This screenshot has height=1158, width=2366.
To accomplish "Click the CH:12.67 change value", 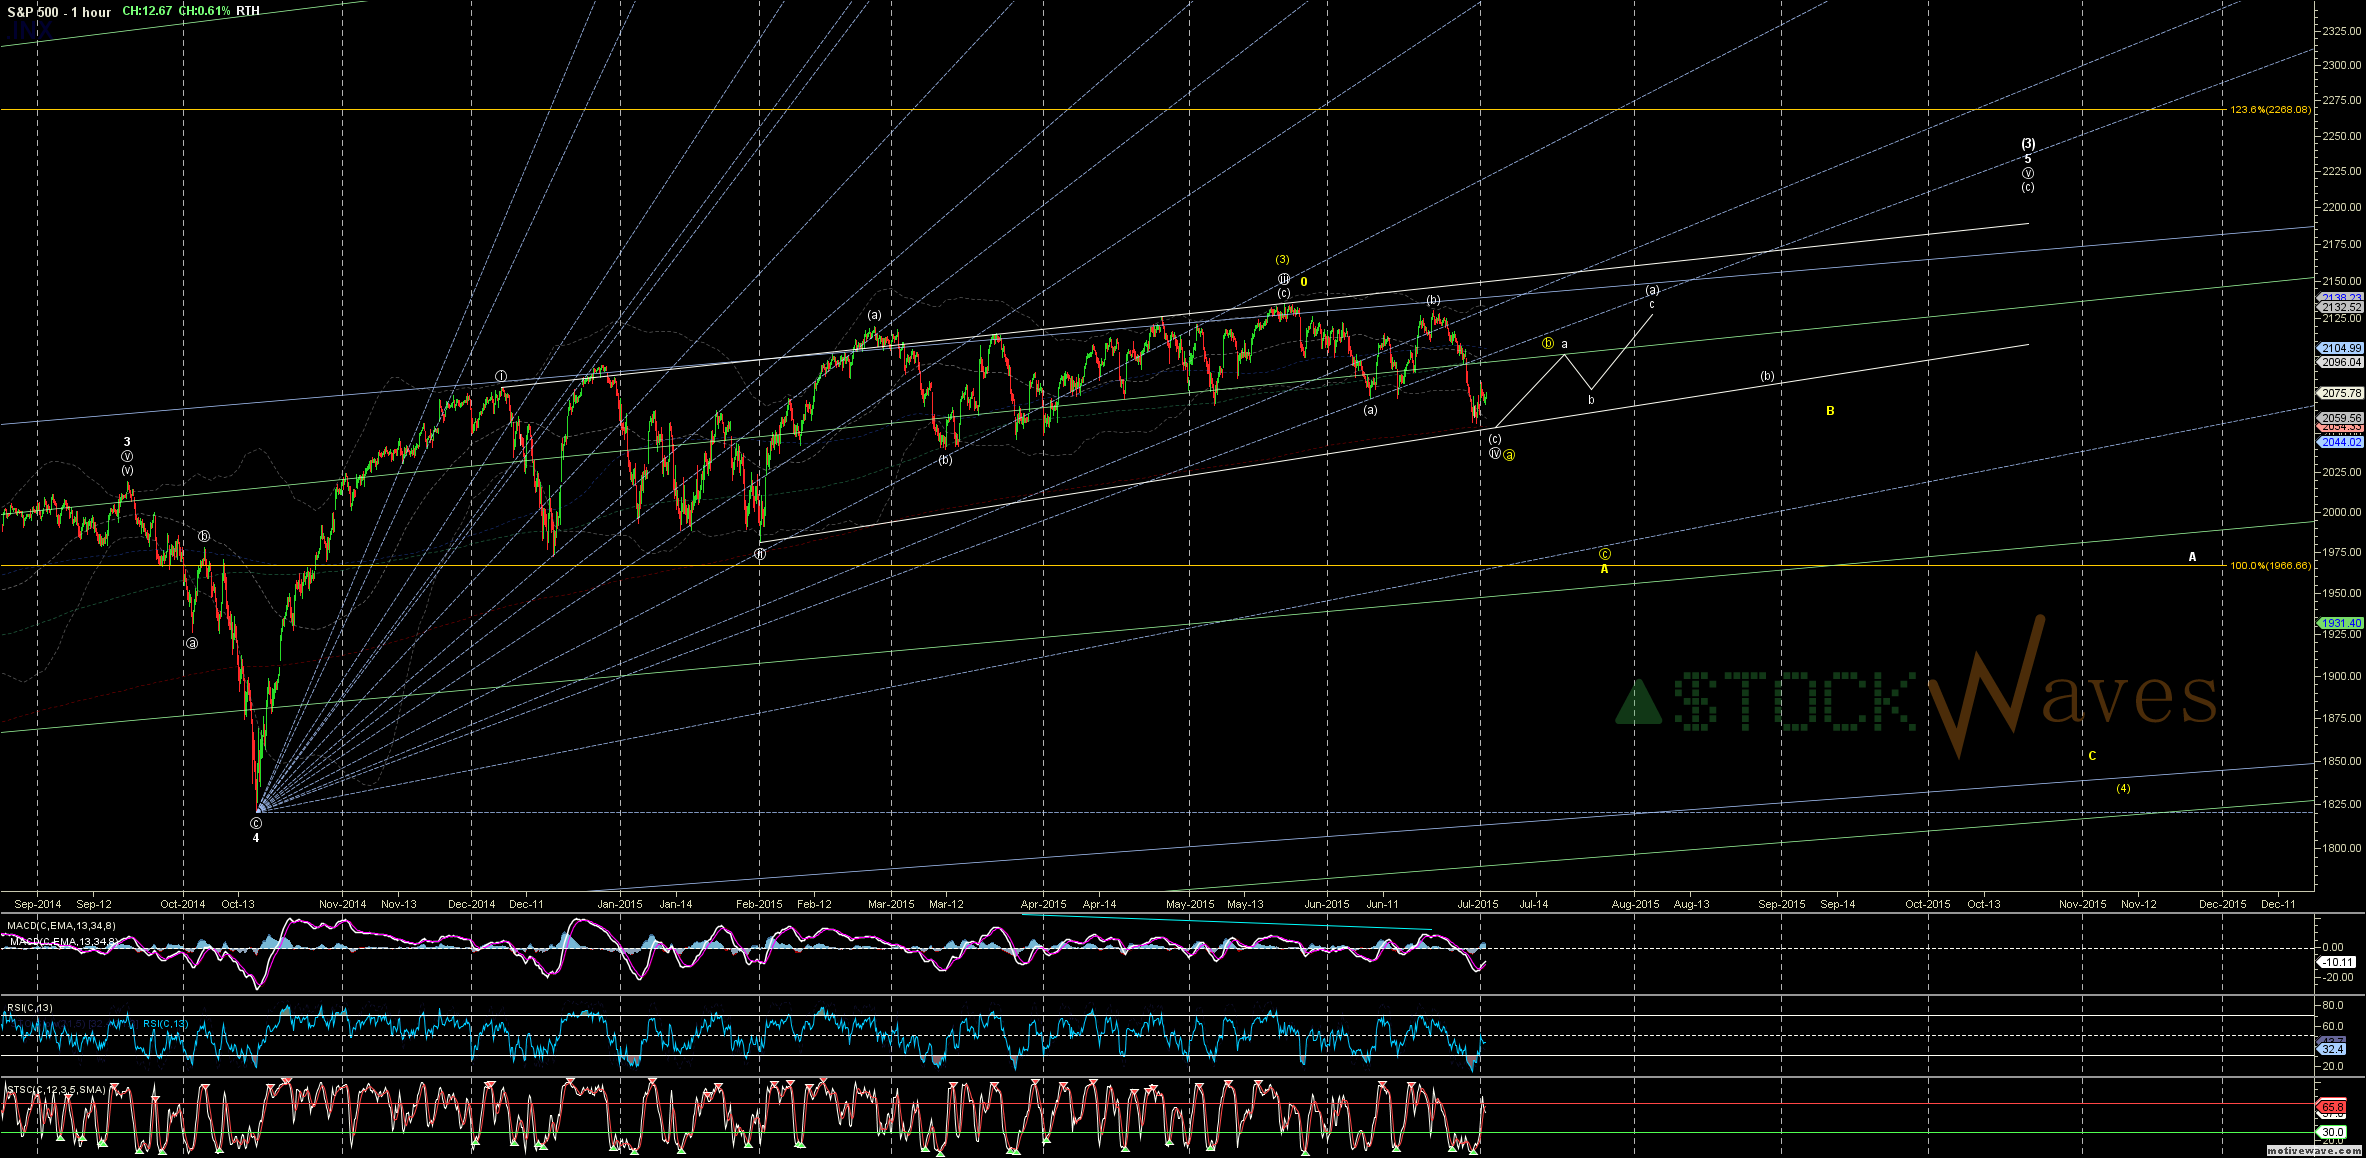I will tap(147, 11).
